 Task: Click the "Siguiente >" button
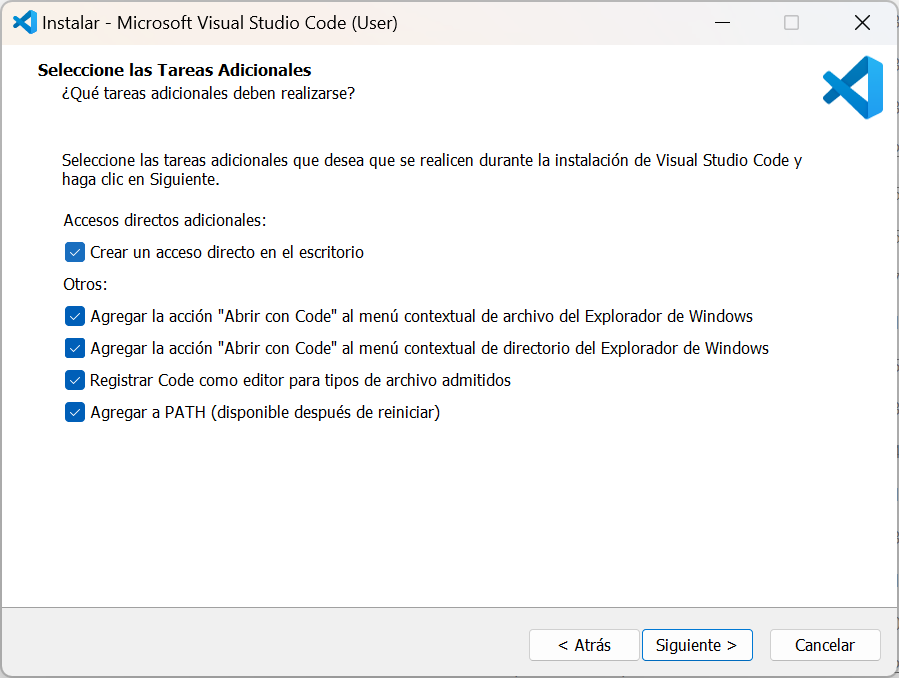click(697, 645)
